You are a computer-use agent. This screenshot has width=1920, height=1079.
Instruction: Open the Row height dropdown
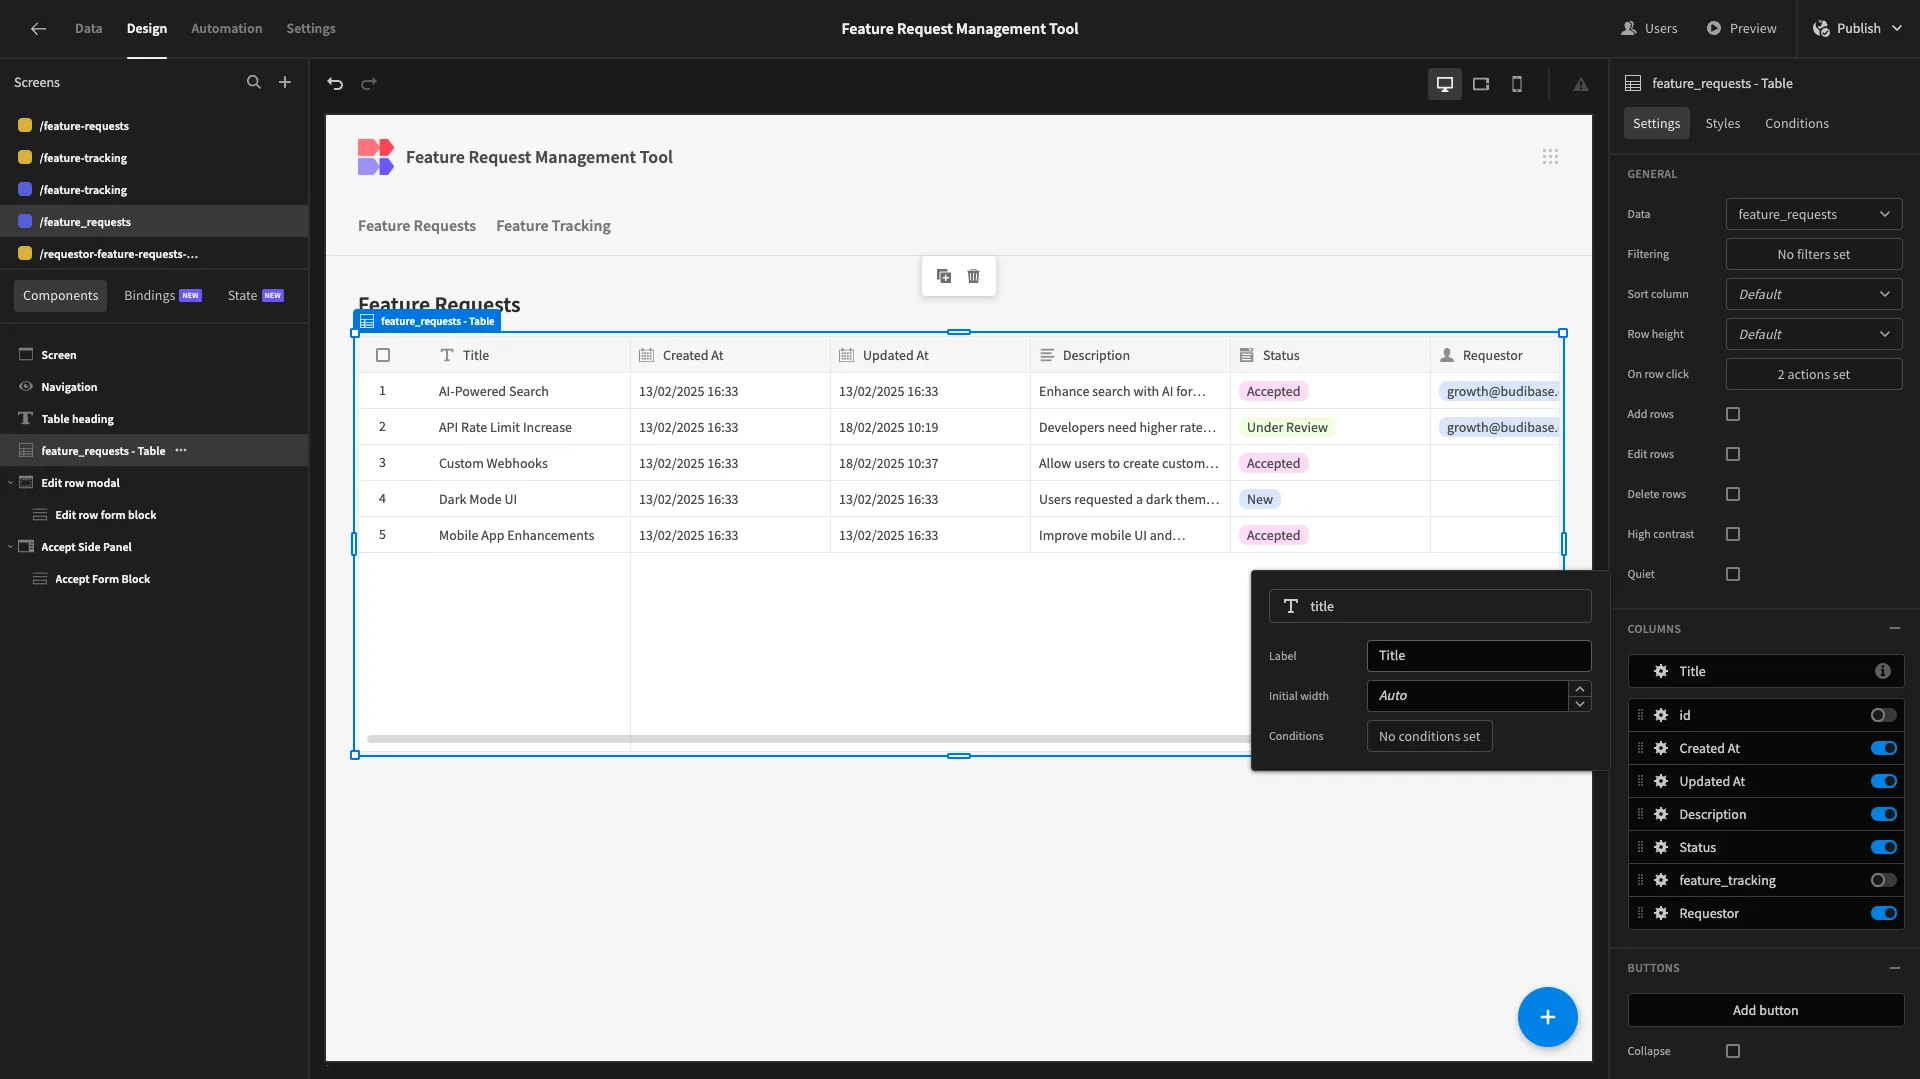(x=1814, y=334)
